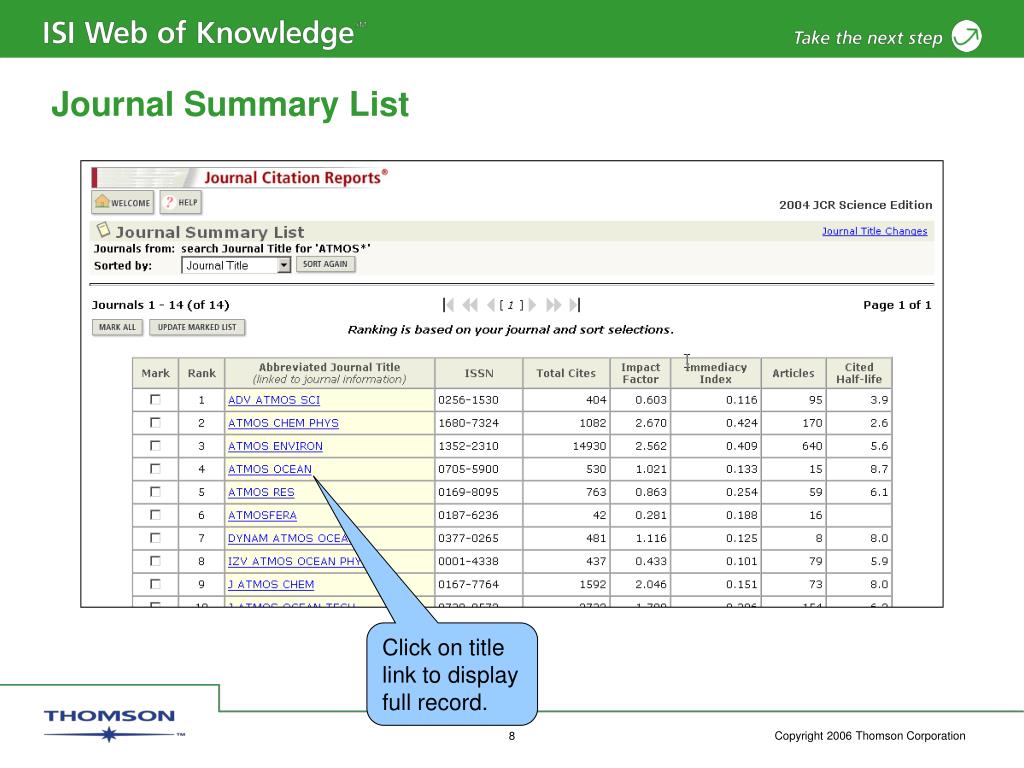Viewport: 1024px width, 768px height.
Task: Mark the ATMOSFERA checkbox
Action: (155, 515)
